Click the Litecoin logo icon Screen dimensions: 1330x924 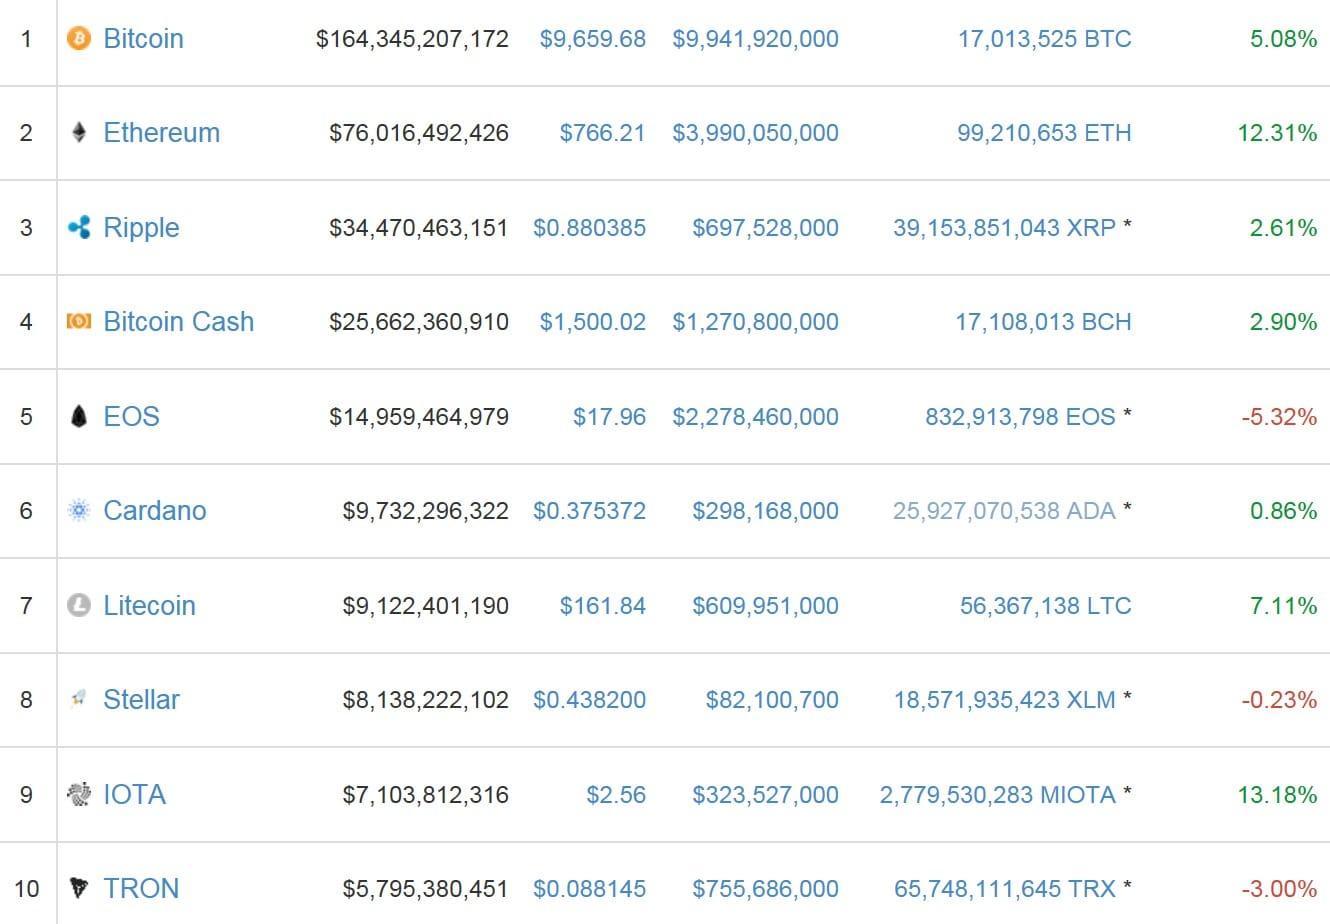pyautogui.click(x=78, y=606)
